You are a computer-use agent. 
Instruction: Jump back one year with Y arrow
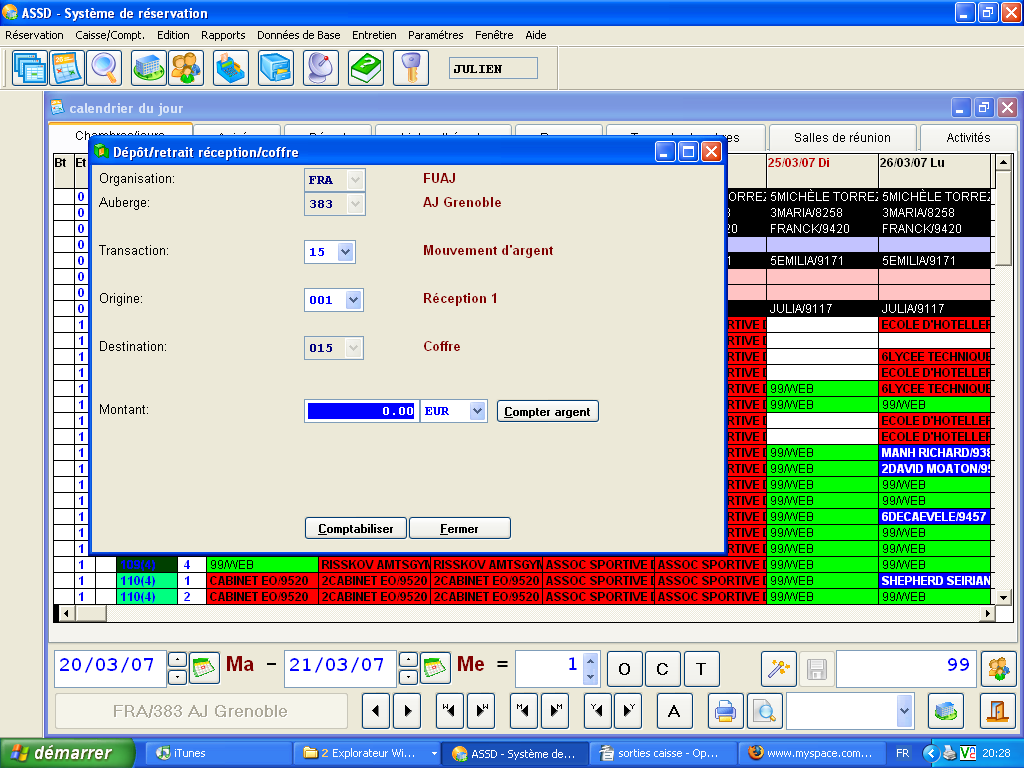point(597,711)
